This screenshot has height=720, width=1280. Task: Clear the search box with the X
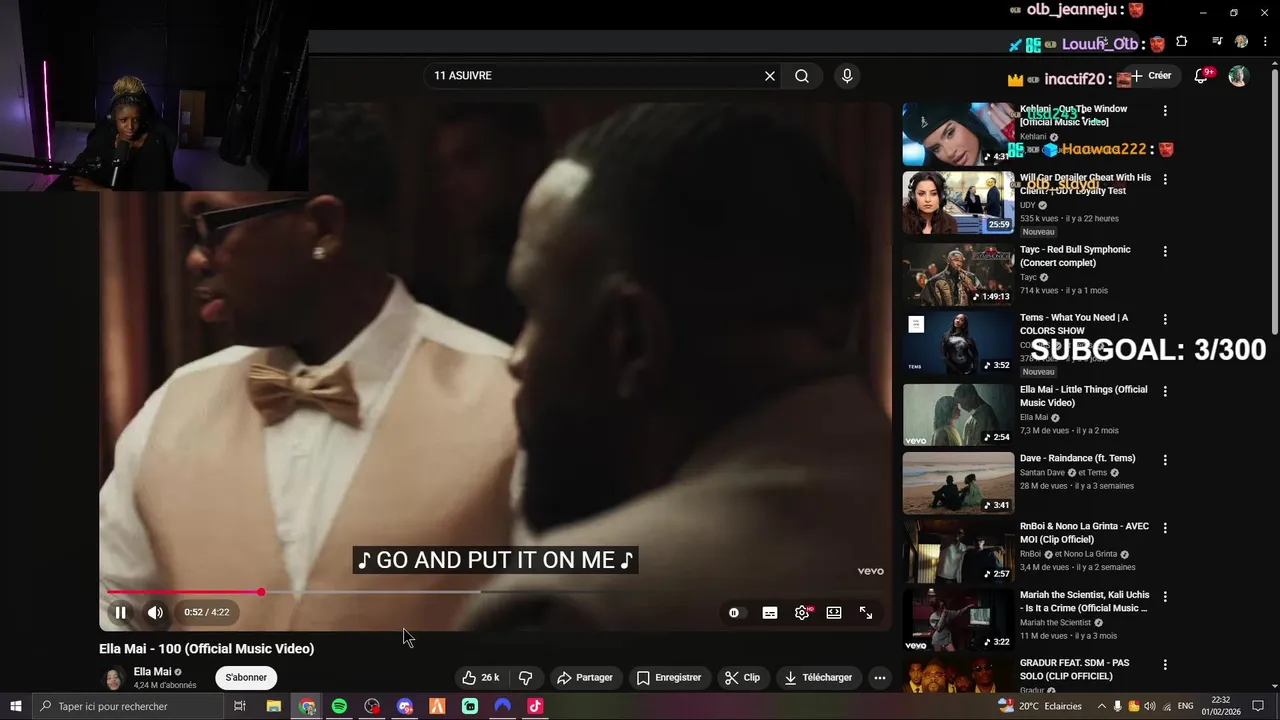coord(770,76)
